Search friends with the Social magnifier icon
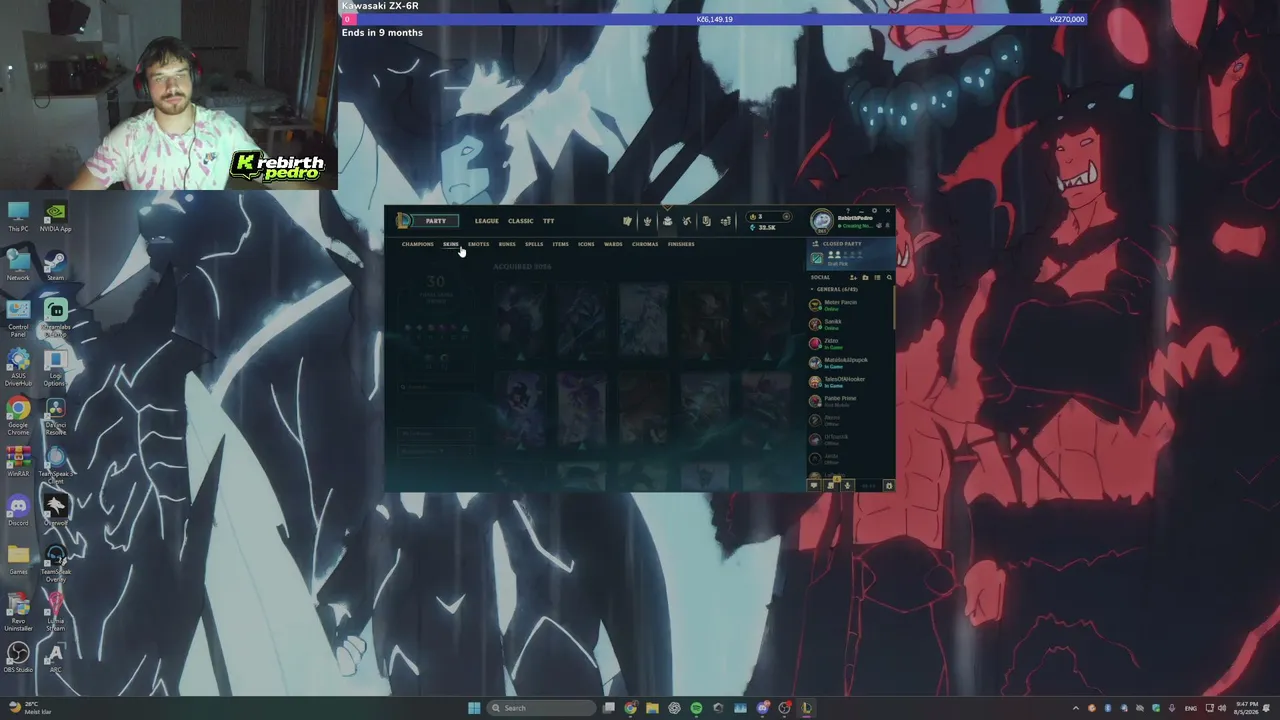 [889, 277]
